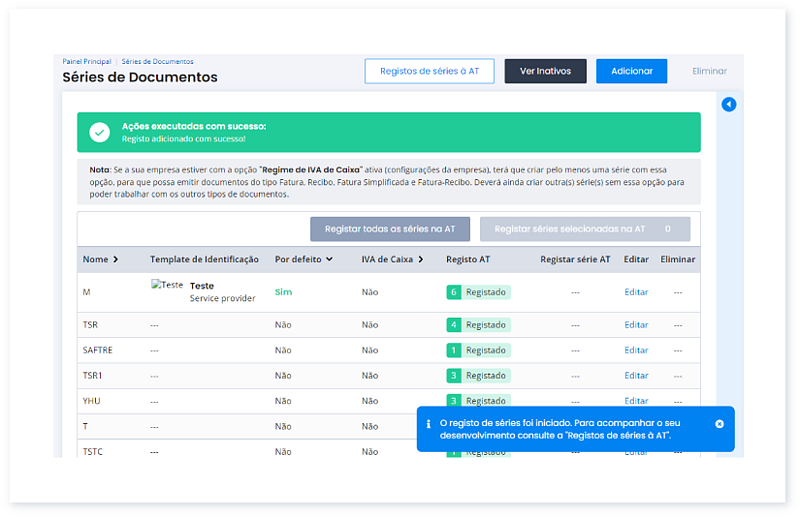Viewport: 800px width, 517px height.
Task: Click Registar todas as séries na AT
Action: click(389, 229)
